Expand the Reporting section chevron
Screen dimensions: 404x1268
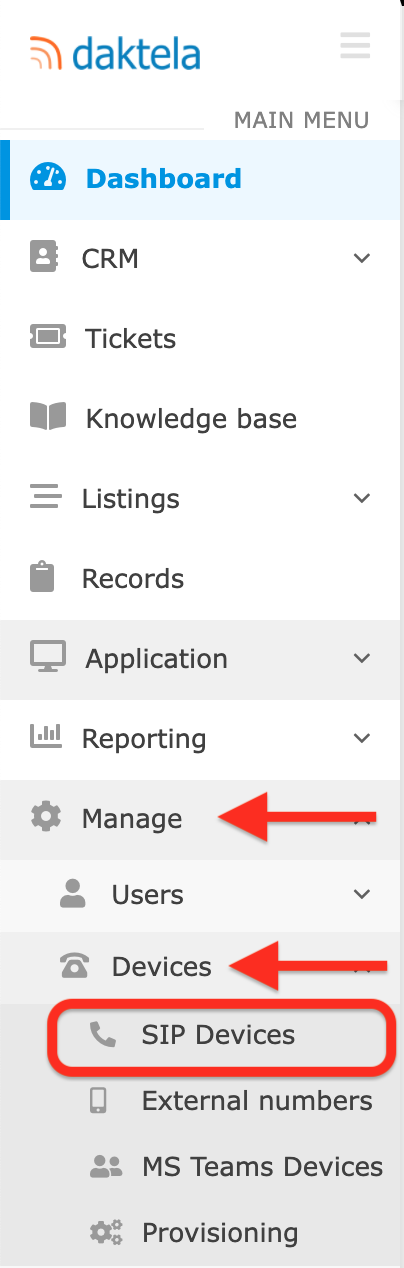click(x=362, y=739)
